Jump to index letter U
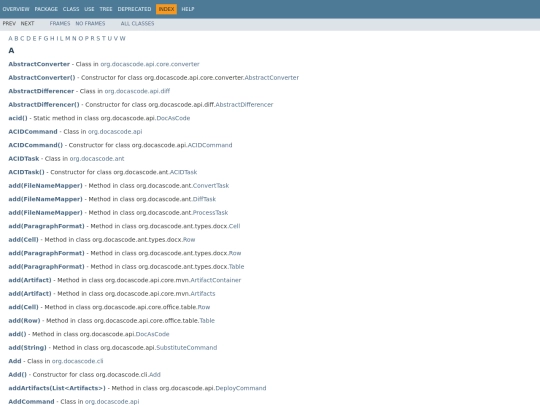The height and width of the screenshot is (405, 540). 110,38
